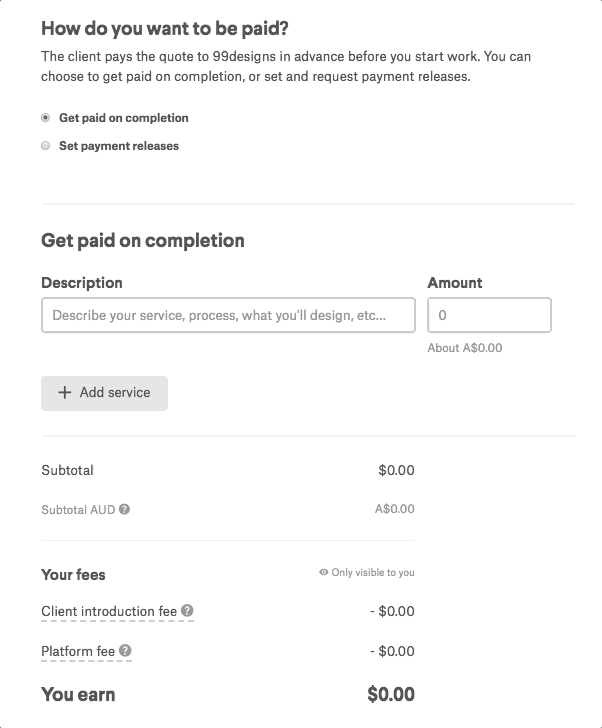Click the How do you want to be paid heading
602x728 pixels.
click(165, 28)
